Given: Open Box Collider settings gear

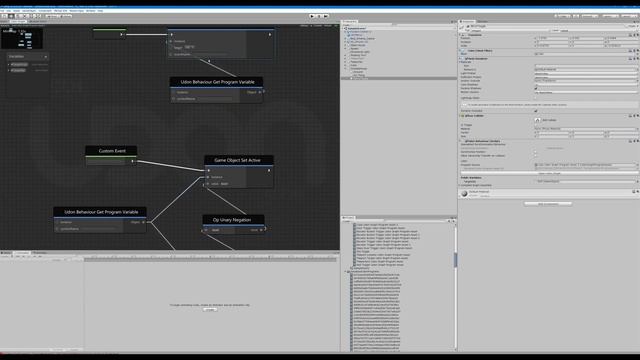Looking at the screenshot, I should pyautogui.click(x=638, y=116).
